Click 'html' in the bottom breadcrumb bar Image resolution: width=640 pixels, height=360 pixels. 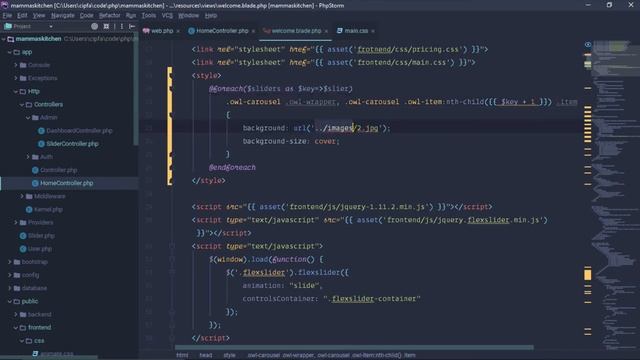click(182, 355)
